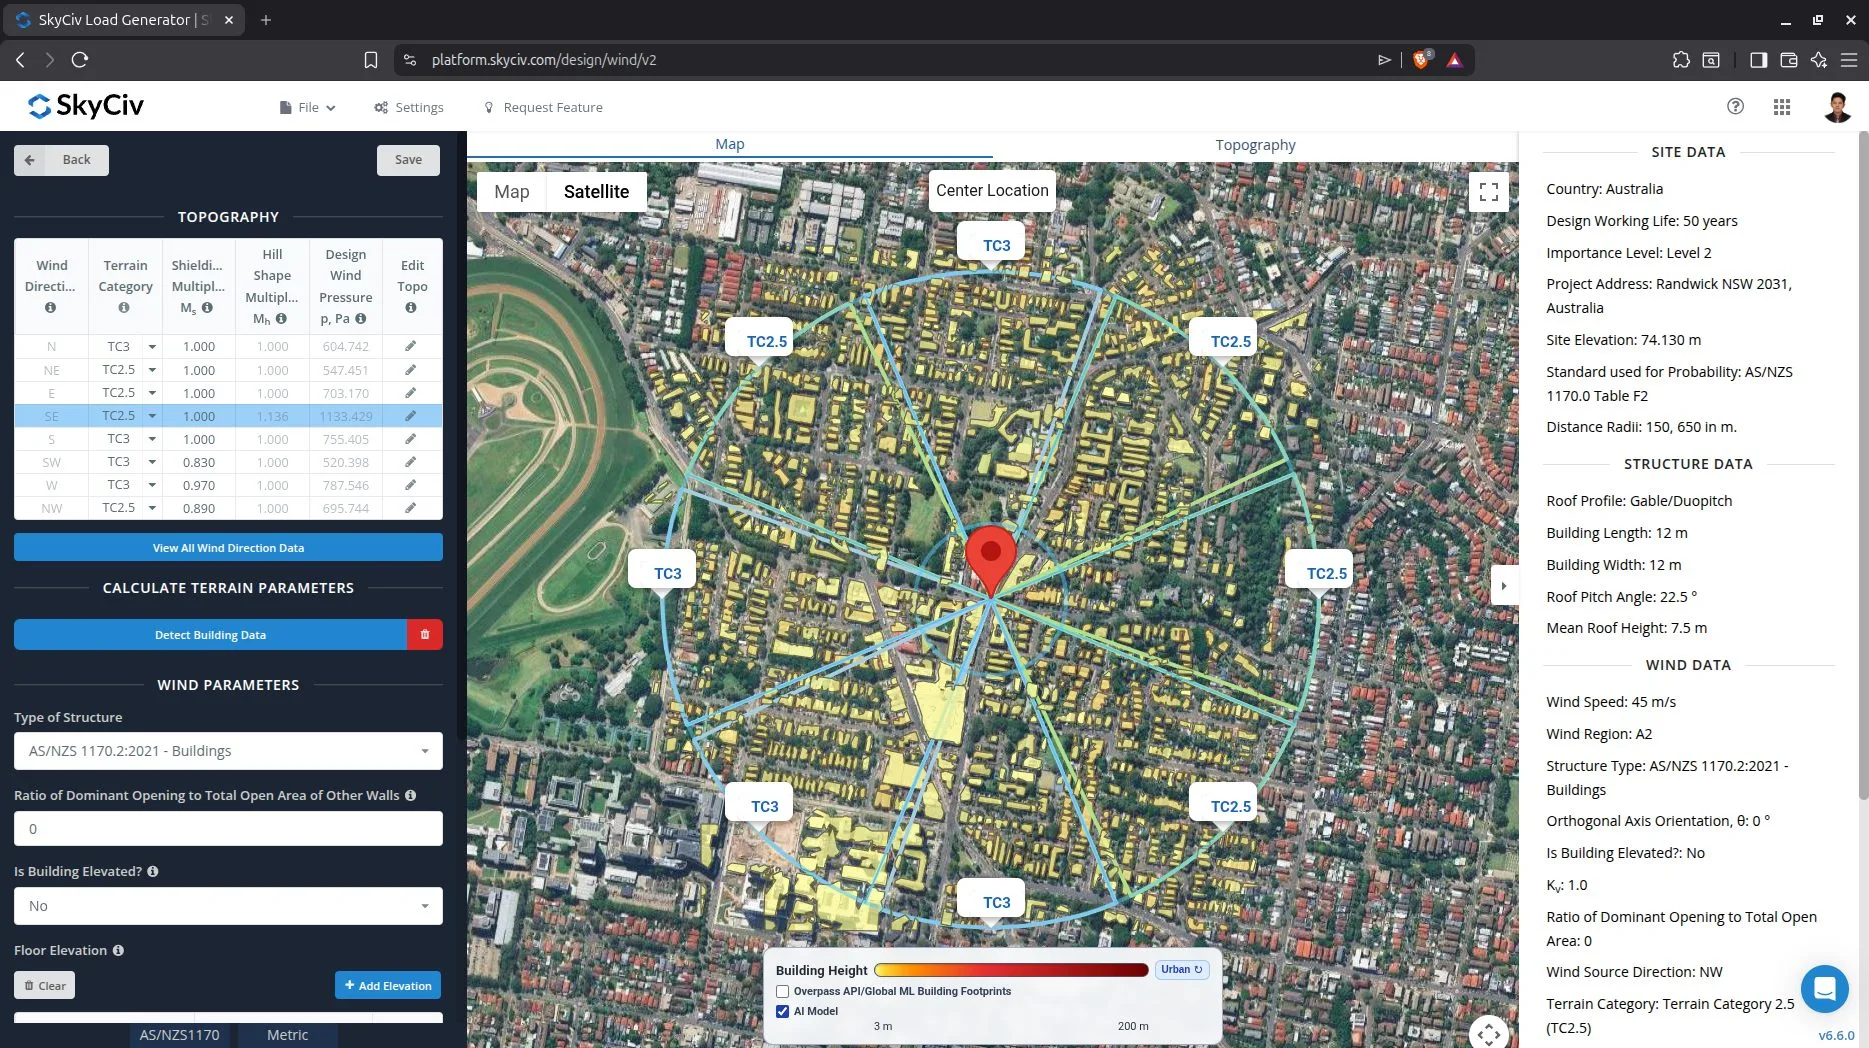Edit topography for NE wind direction
Screen dimensions: 1869x1048
coord(410,370)
